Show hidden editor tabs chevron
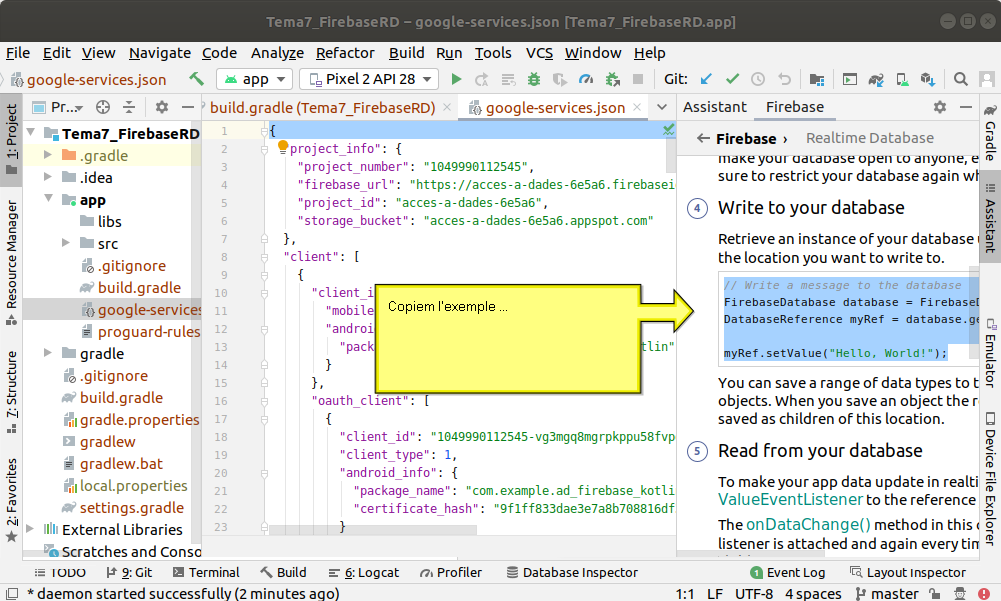The image size is (1001, 601). tap(662, 107)
